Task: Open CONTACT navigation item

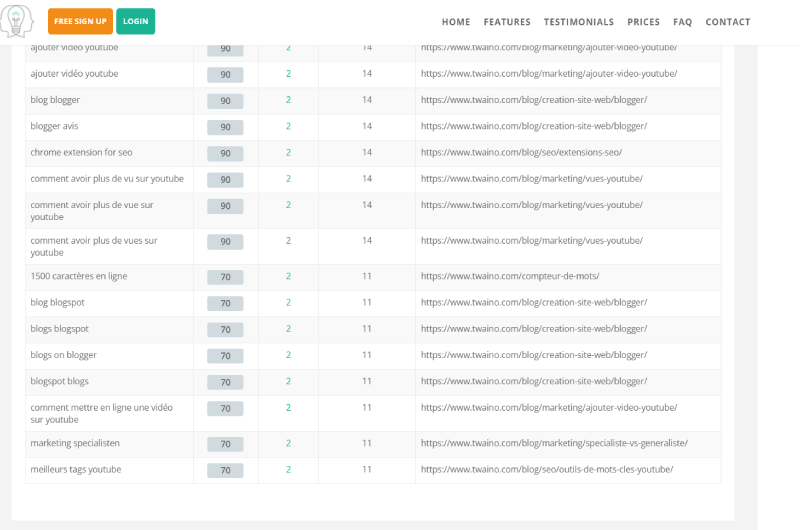Action: click(x=728, y=22)
